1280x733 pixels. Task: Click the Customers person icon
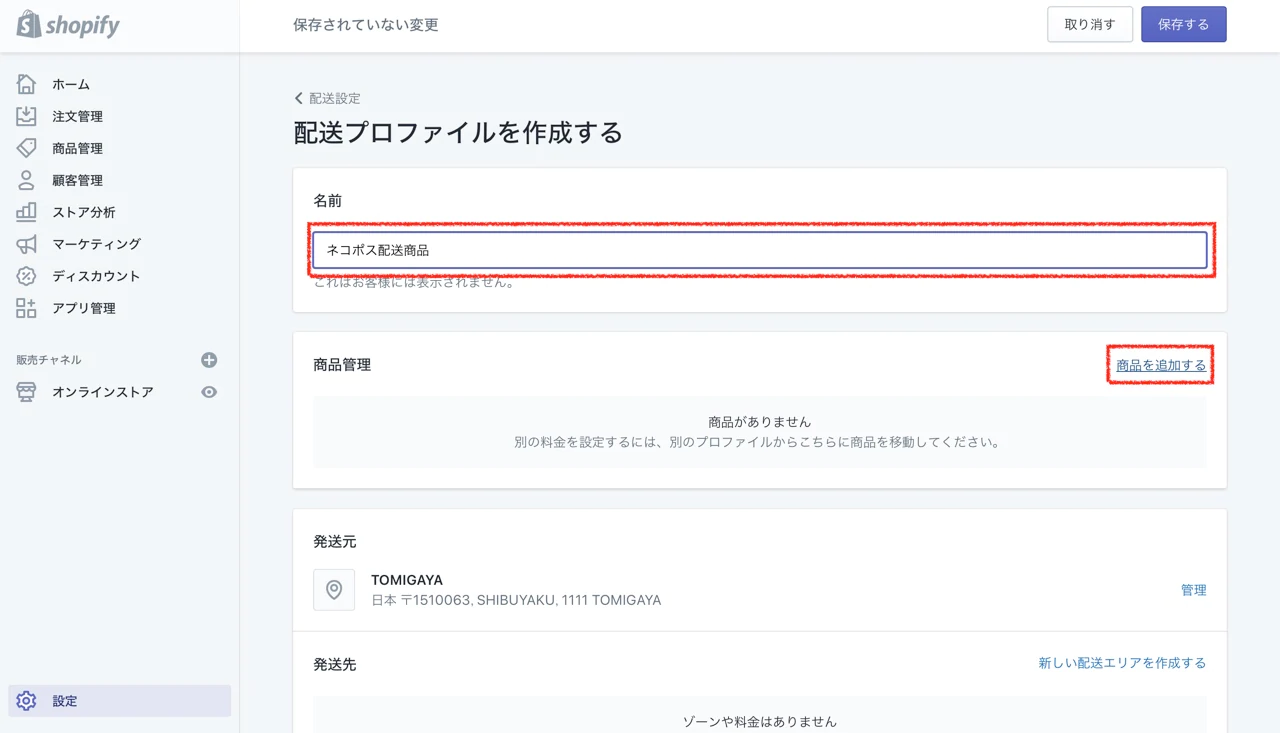[26, 180]
